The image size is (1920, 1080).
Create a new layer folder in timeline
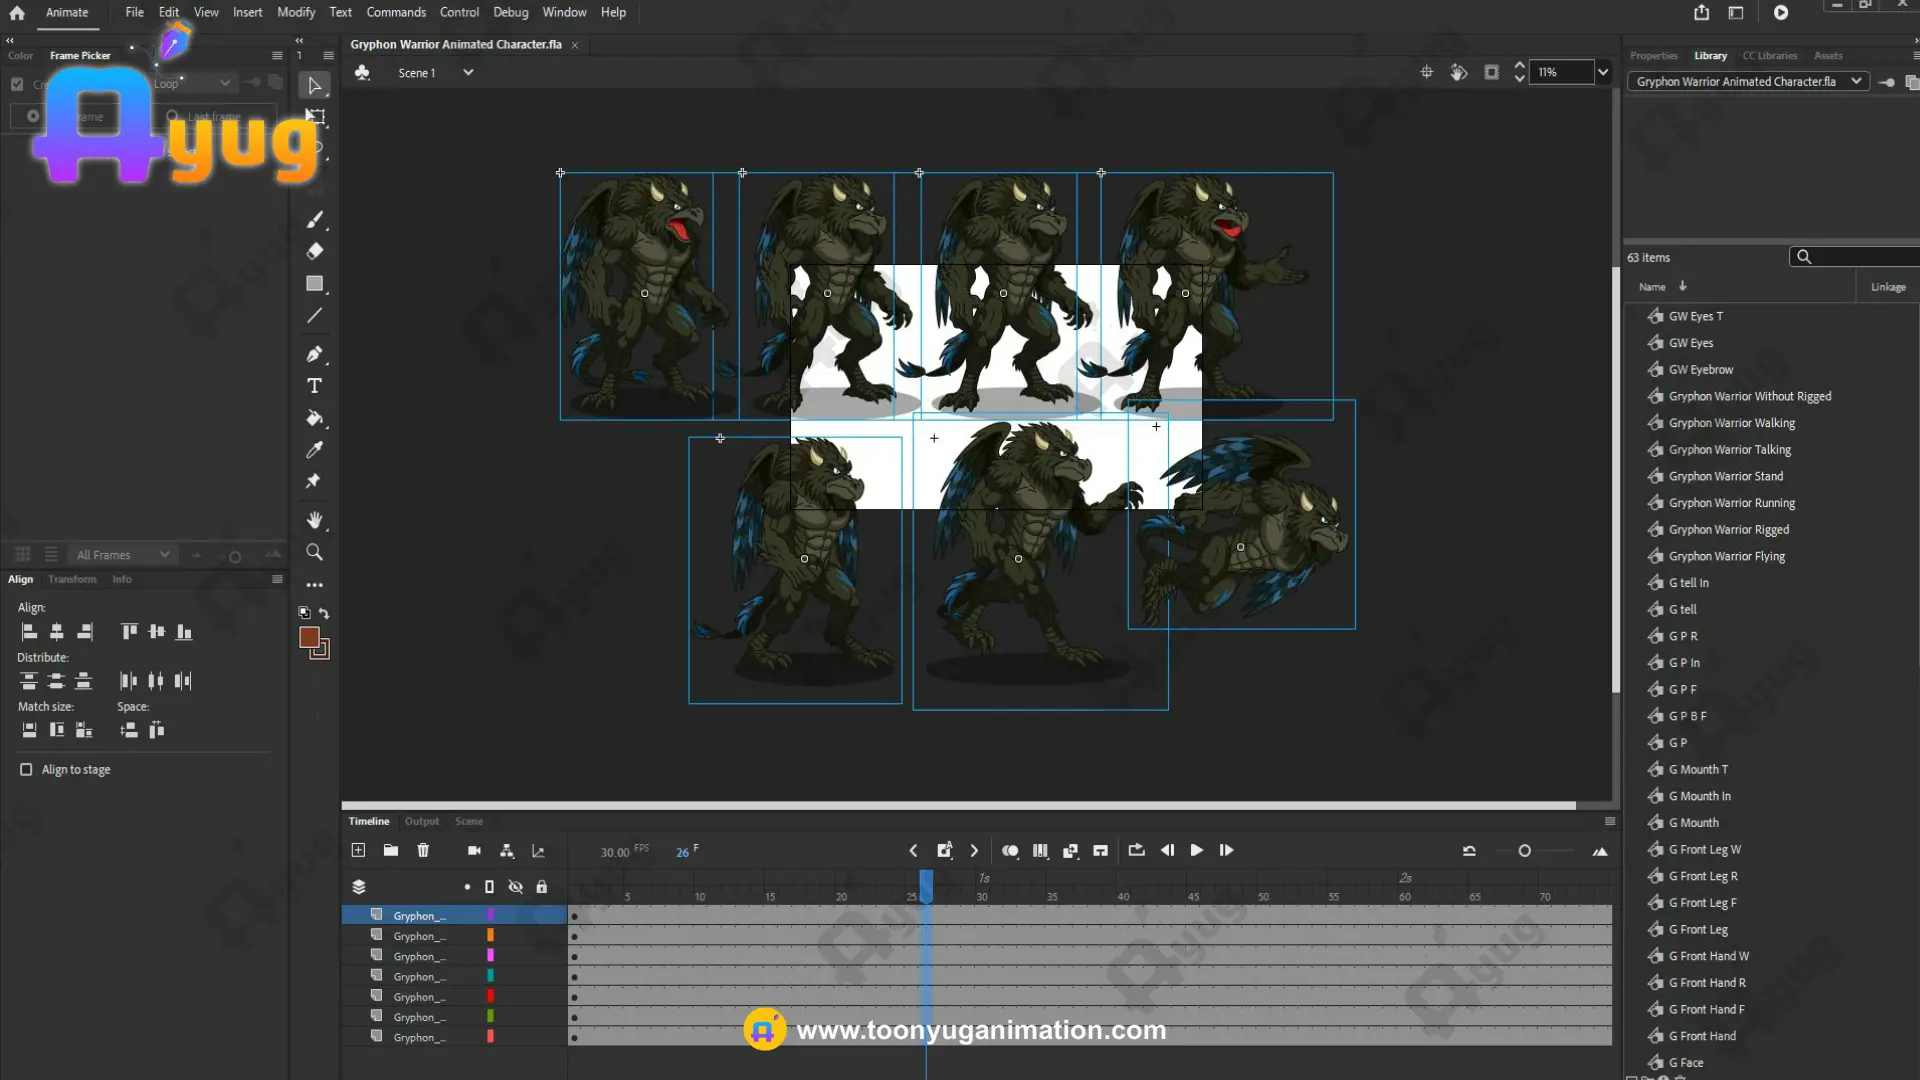[391, 850]
